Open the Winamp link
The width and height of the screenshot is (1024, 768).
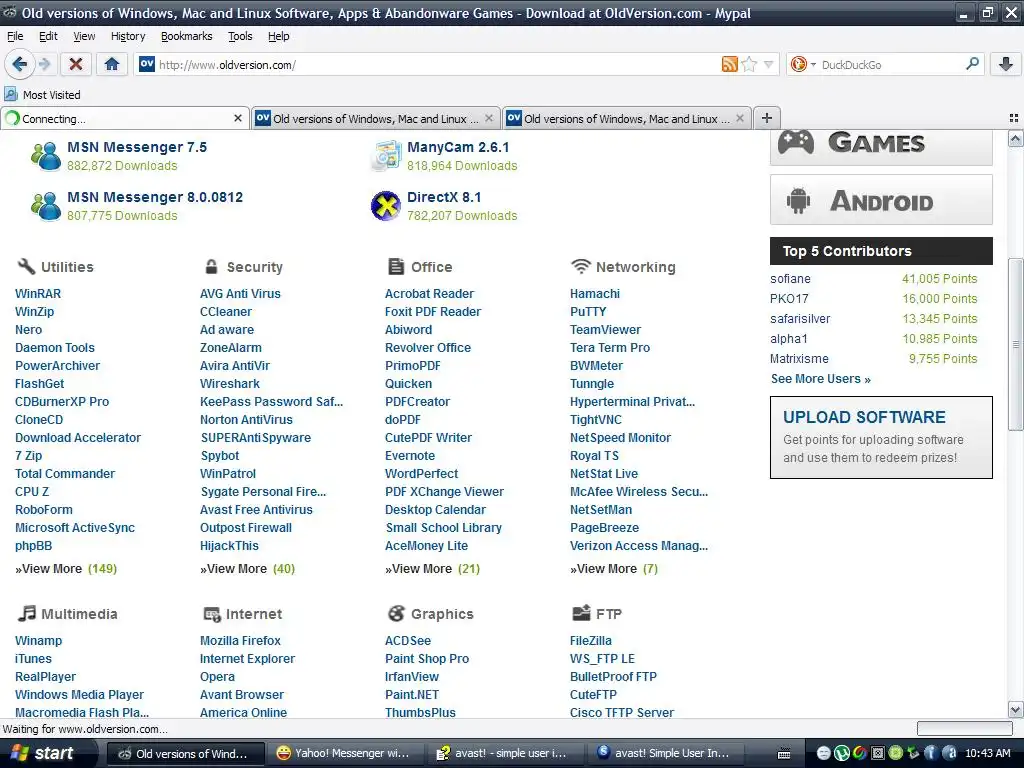[39, 640]
